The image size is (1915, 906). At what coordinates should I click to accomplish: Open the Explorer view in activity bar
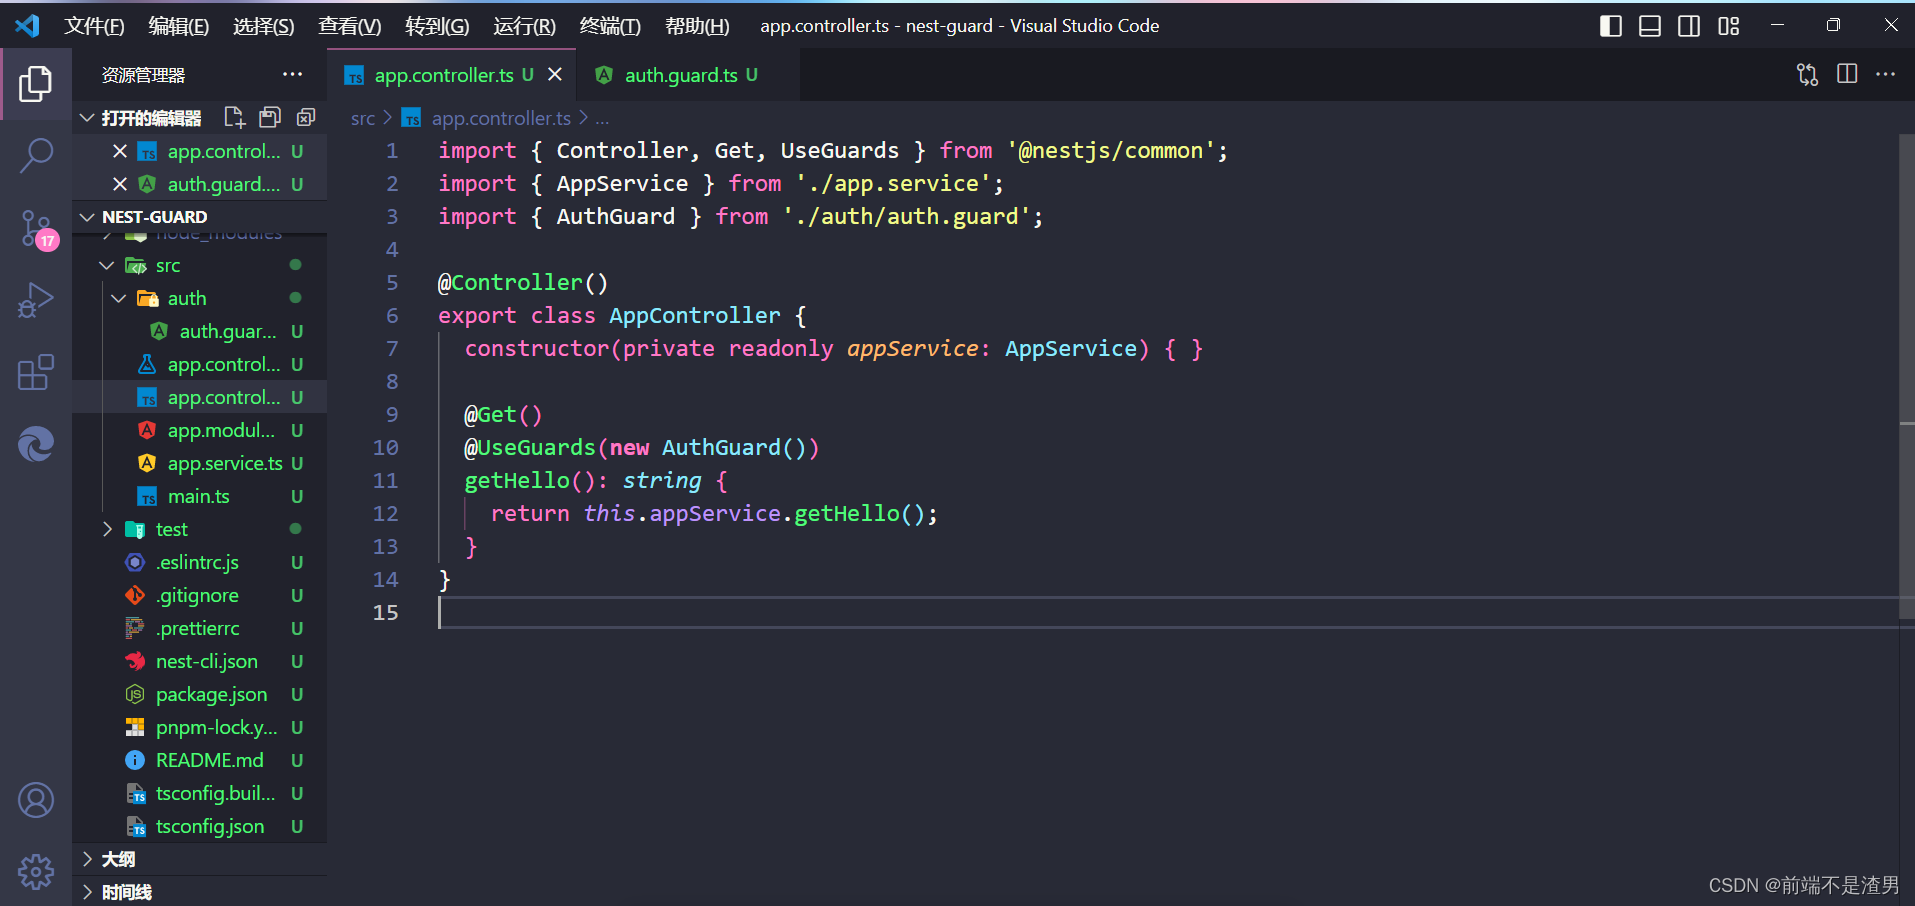36,84
